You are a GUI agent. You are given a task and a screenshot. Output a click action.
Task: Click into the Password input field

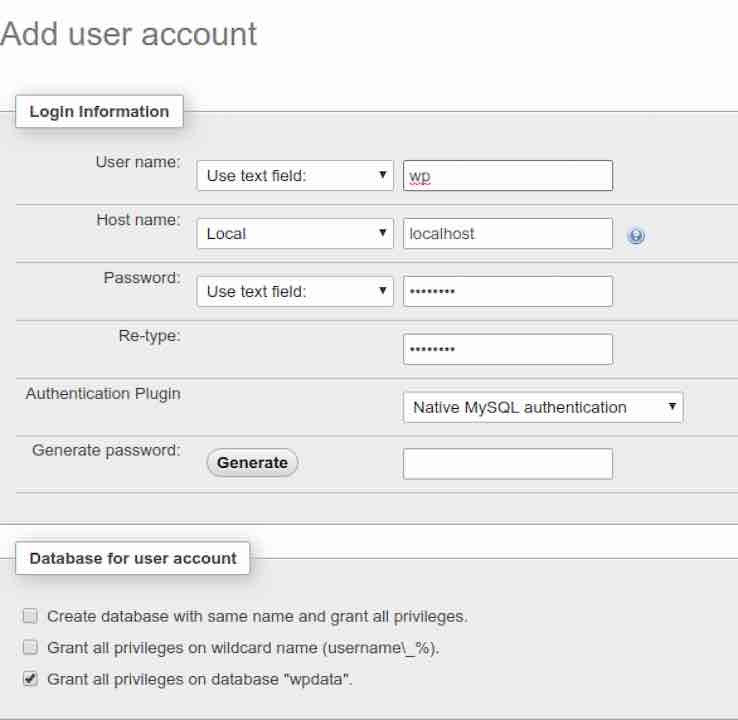click(x=507, y=292)
